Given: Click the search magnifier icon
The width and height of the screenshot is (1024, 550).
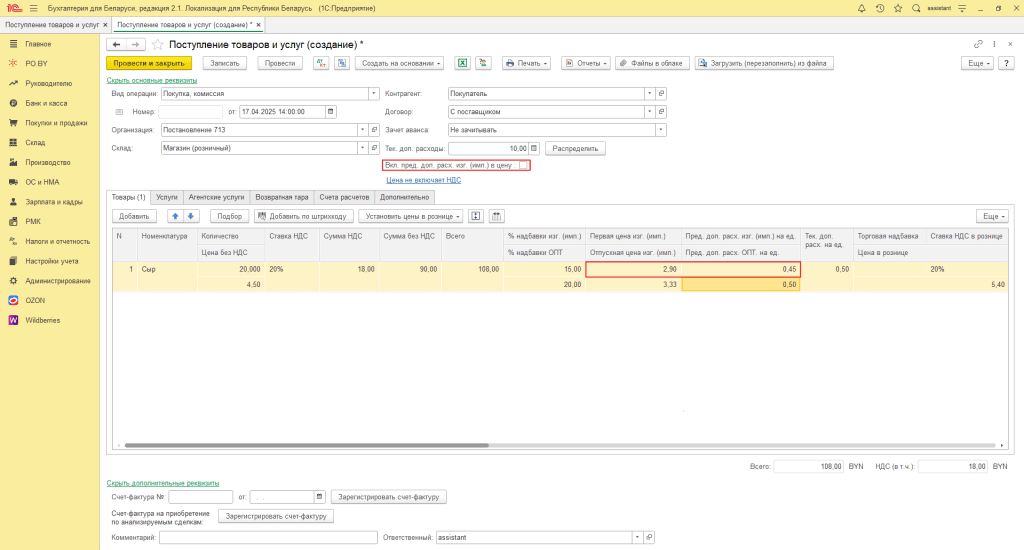Looking at the screenshot, I should tap(916, 8).
